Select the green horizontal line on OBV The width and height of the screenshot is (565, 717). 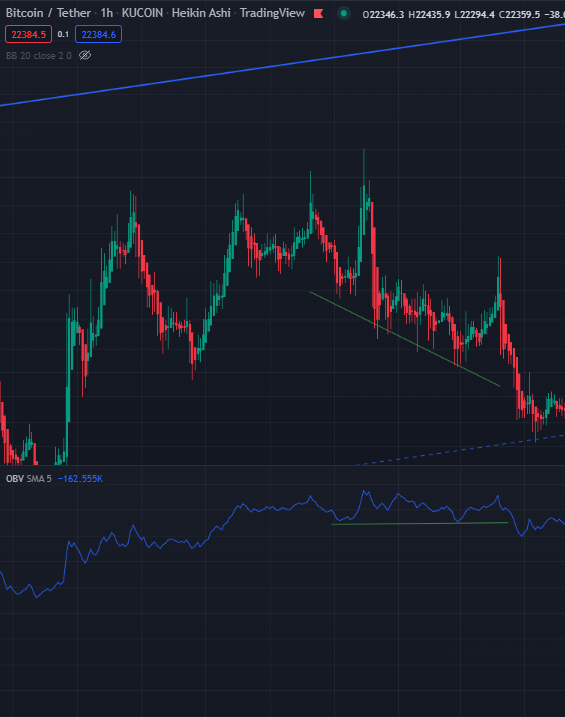point(420,523)
